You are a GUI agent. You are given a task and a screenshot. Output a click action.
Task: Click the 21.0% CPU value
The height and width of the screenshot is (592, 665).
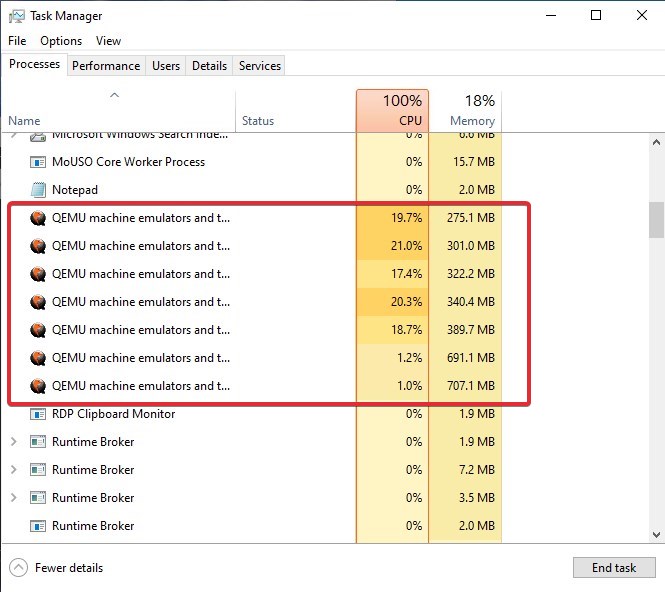pos(406,246)
